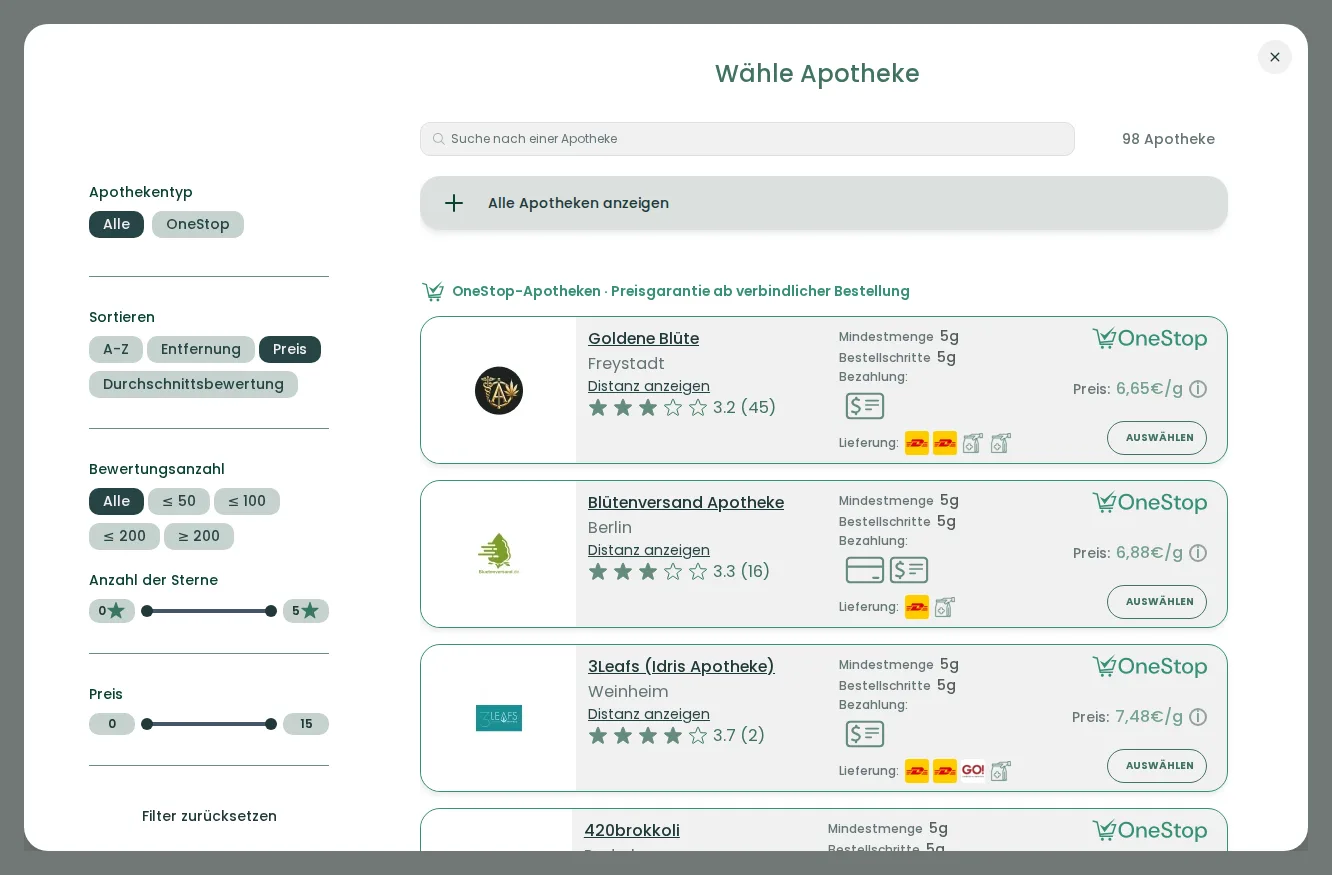Open Goldene Blüte pharmacy link
This screenshot has height=875, width=1332.
point(643,339)
